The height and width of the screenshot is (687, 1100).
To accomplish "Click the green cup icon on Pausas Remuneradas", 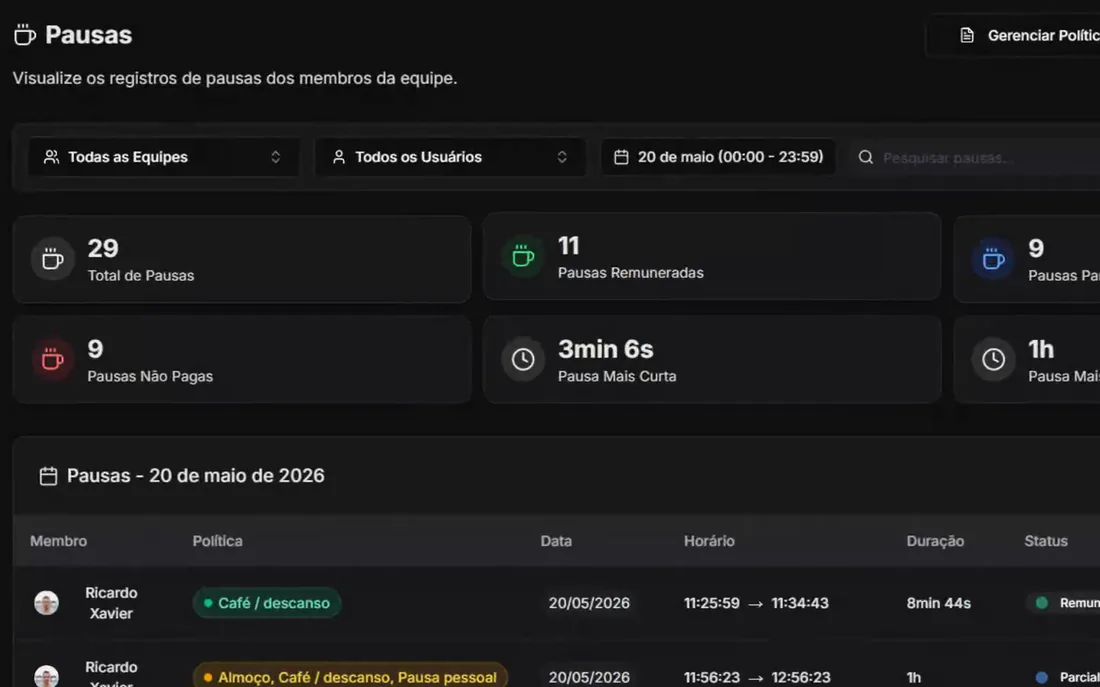I will pos(523,256).
